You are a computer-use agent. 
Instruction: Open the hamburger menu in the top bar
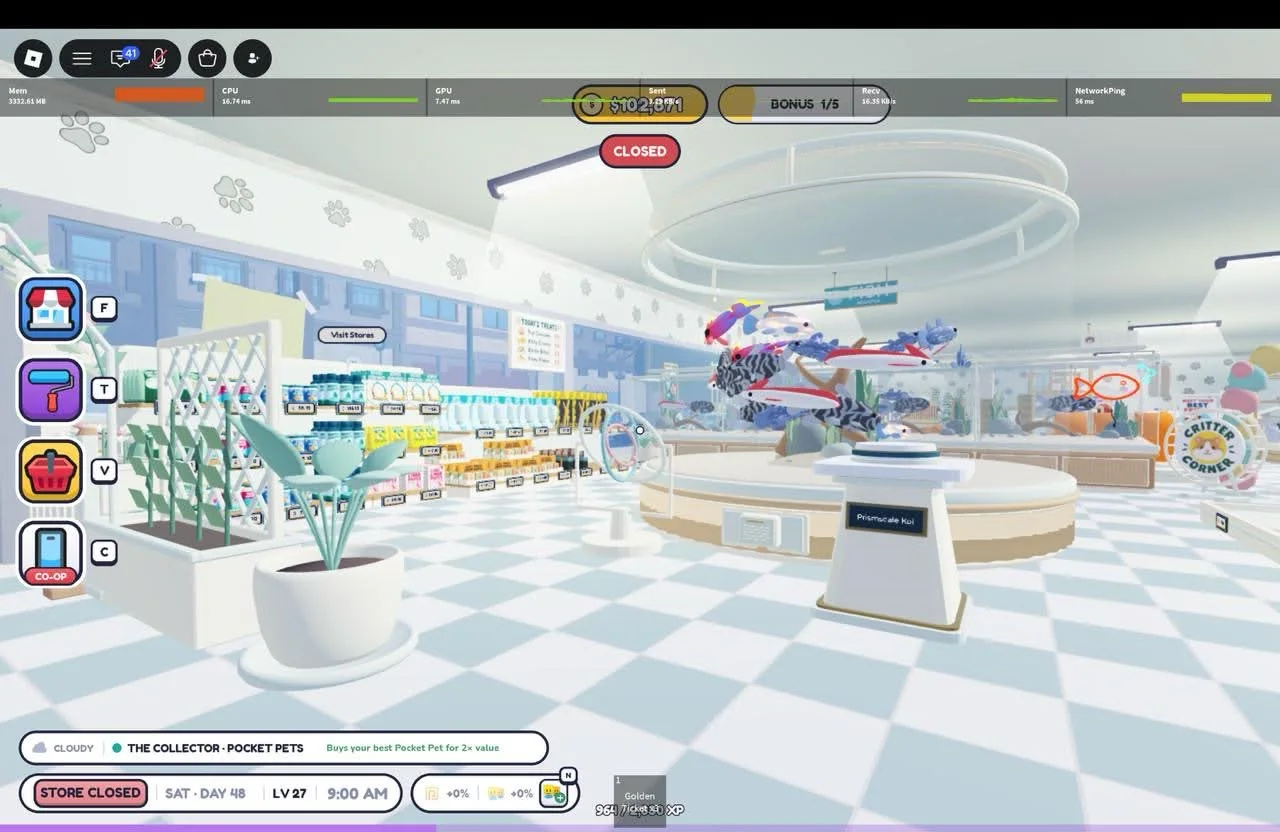click(x=82, y=58)
